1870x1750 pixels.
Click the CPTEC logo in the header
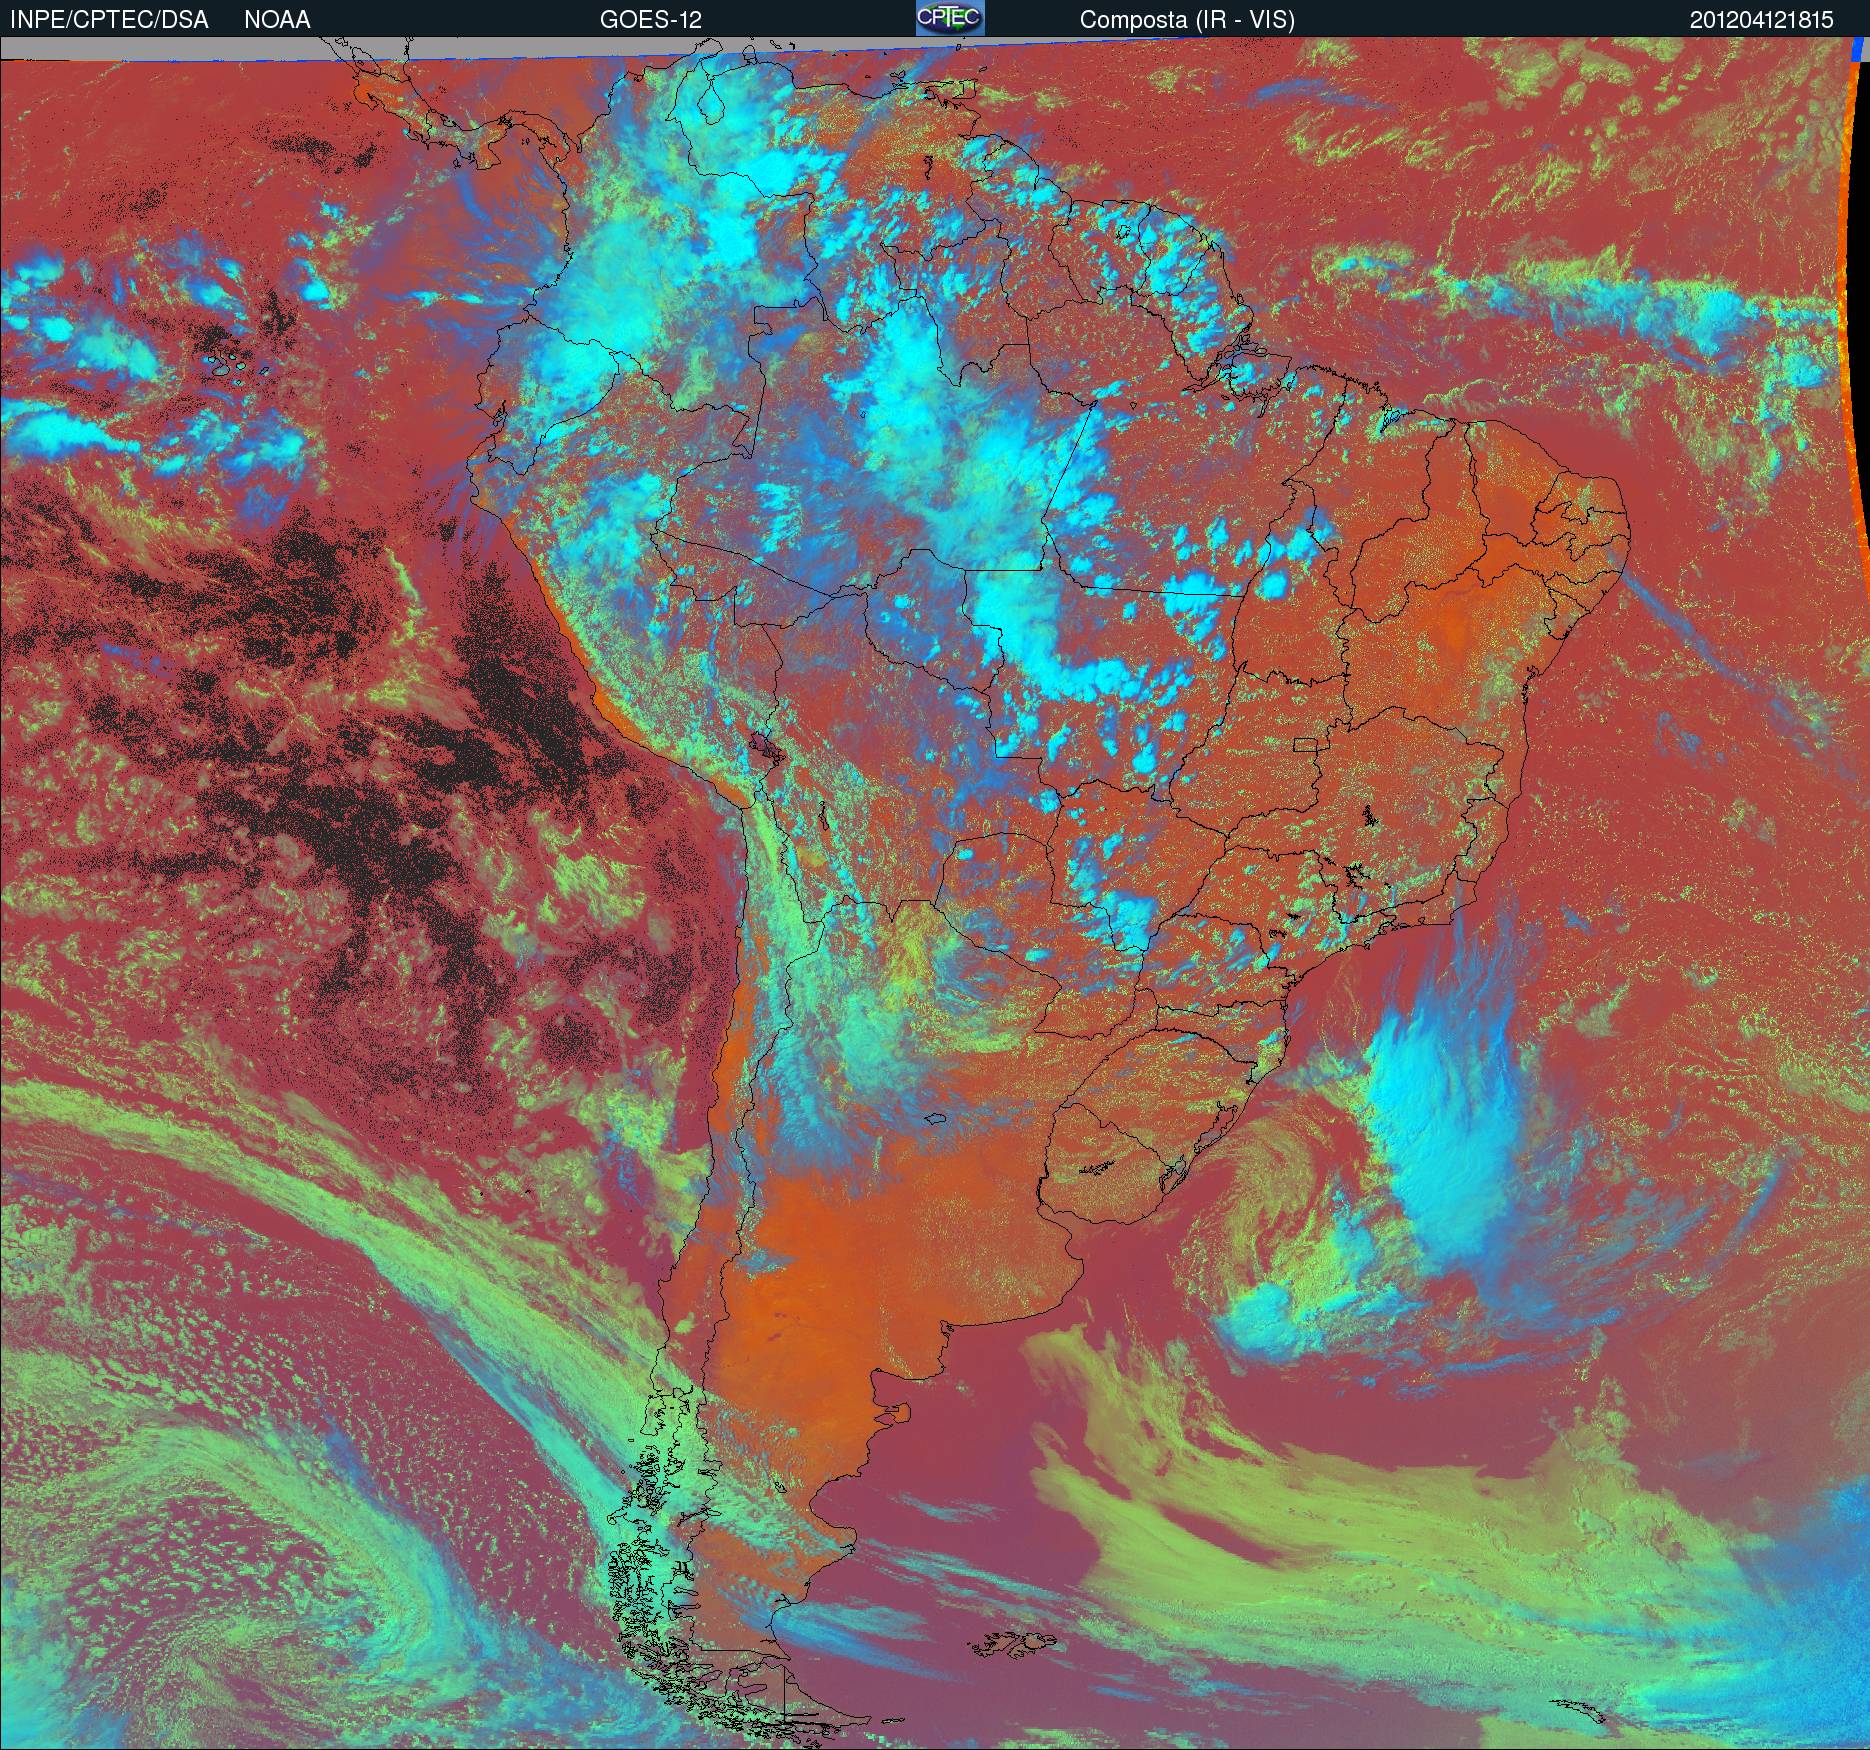coord(950,18)
